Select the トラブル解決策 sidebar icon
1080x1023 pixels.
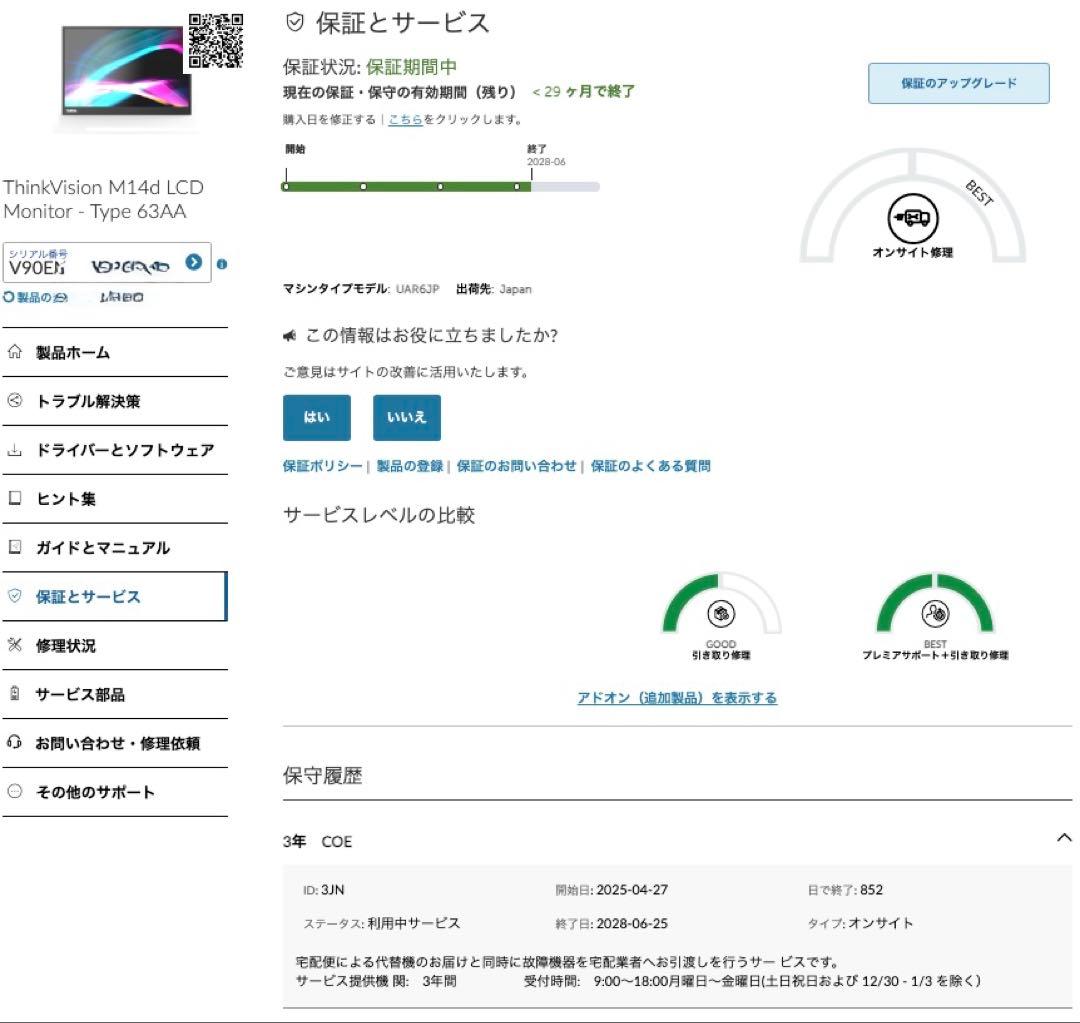click(x=14, y=401)
